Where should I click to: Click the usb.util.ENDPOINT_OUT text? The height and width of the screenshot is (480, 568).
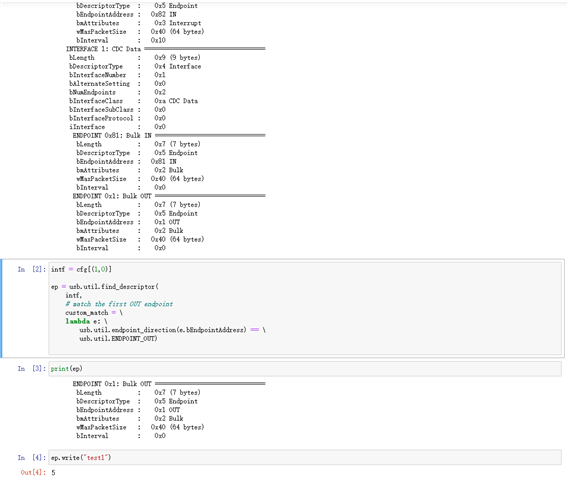point(118,338)
